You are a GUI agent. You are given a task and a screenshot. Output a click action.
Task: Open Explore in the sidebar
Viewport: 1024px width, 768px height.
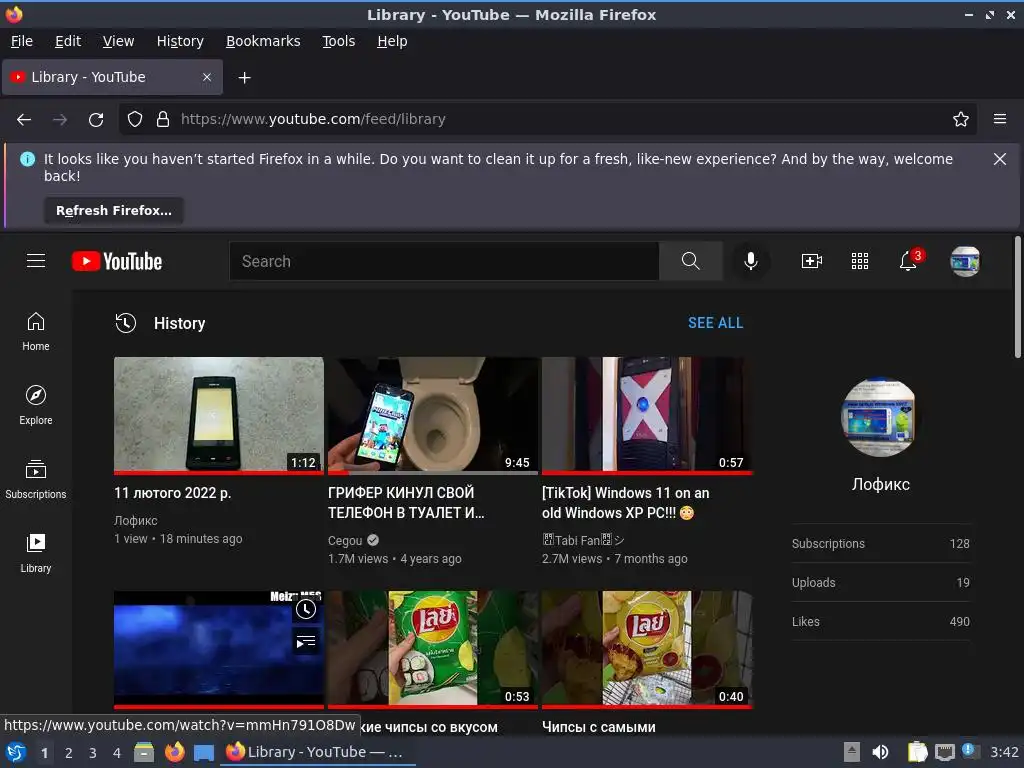(x=36, y=406)
